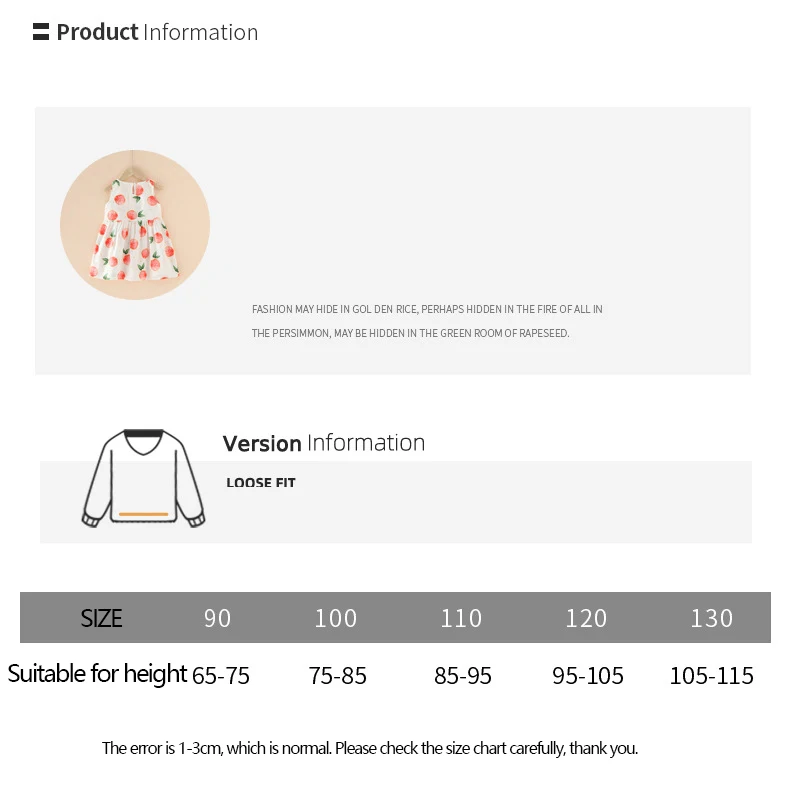This screenshot has height=798, width=790.
Task: Select size 100 in the size row
Action: tap(335, 618)
